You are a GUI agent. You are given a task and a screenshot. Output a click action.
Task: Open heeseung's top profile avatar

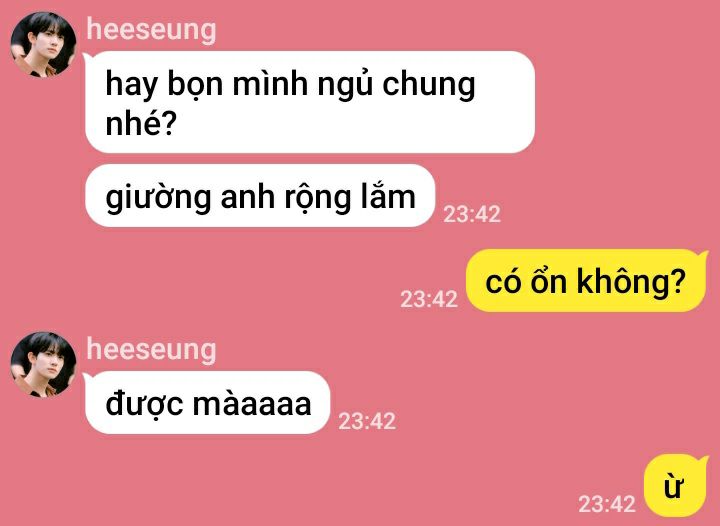(x=44, y=44)
